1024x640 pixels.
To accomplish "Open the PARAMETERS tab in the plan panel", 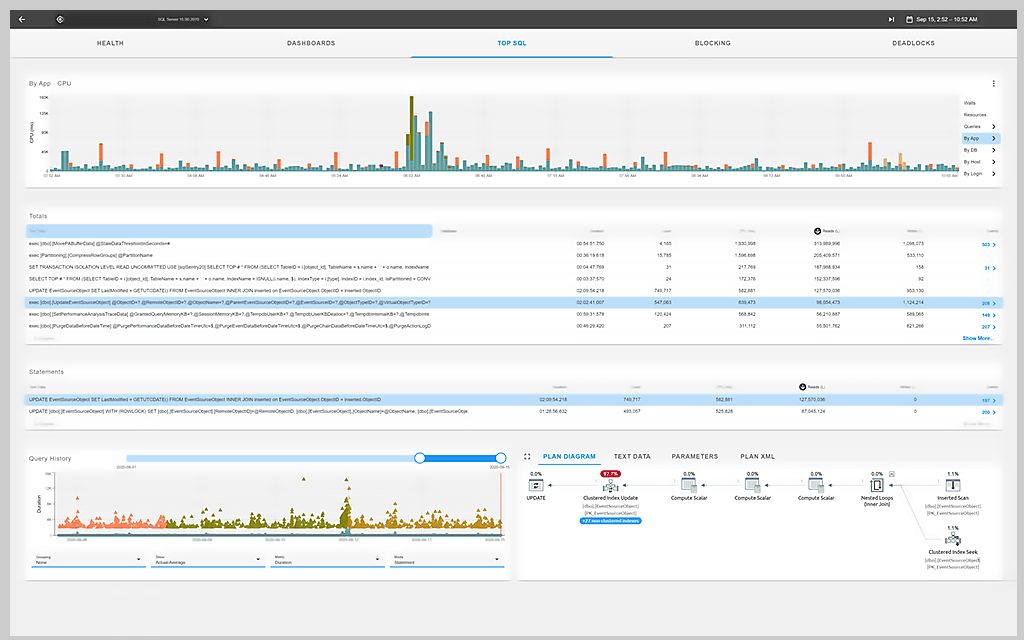I will point(695,456).
